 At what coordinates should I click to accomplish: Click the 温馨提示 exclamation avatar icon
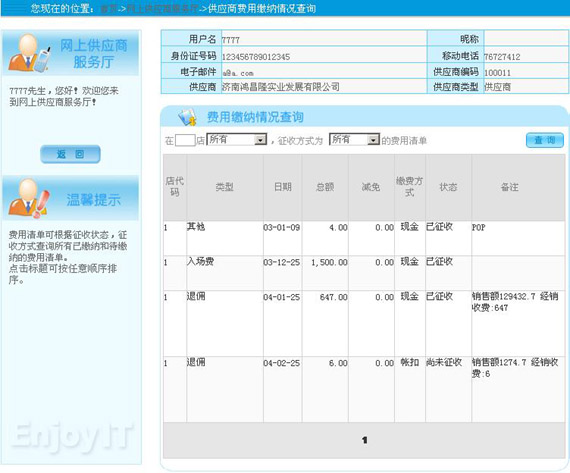pyautogui.click(x=29, y=198)
